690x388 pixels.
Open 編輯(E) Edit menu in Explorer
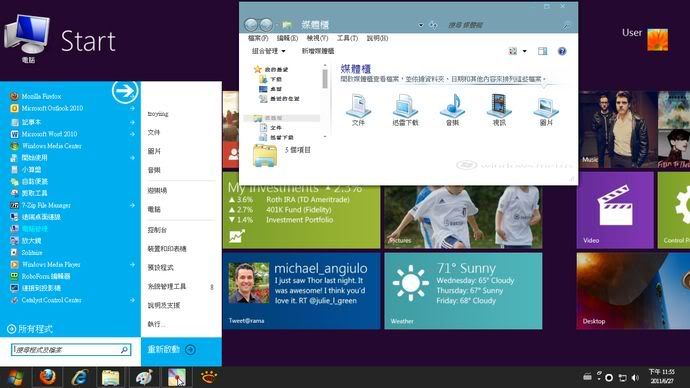(x=287, y=38)
